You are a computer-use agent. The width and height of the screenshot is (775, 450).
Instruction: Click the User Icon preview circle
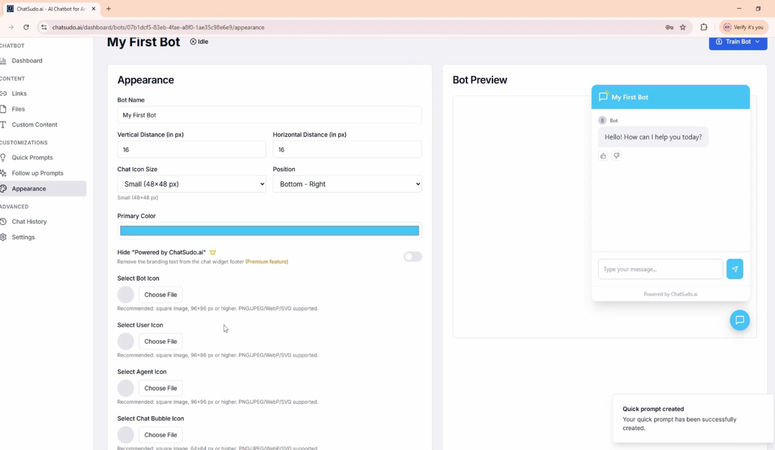126,342
